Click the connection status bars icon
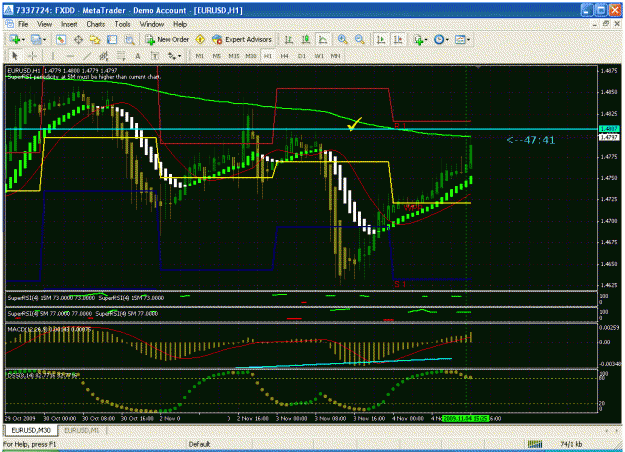Viewport: 625px width, 452px height. pyautogui.click(x=535, y=444)
